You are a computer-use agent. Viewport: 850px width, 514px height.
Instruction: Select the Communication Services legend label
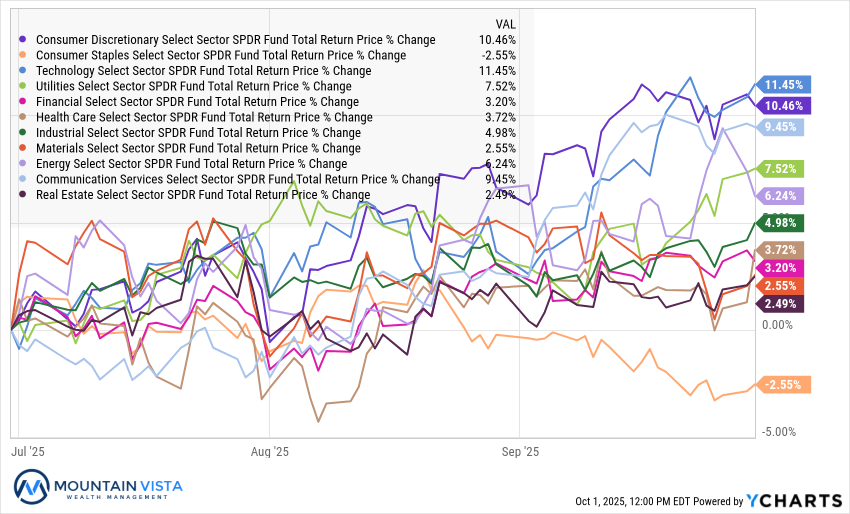237,179
